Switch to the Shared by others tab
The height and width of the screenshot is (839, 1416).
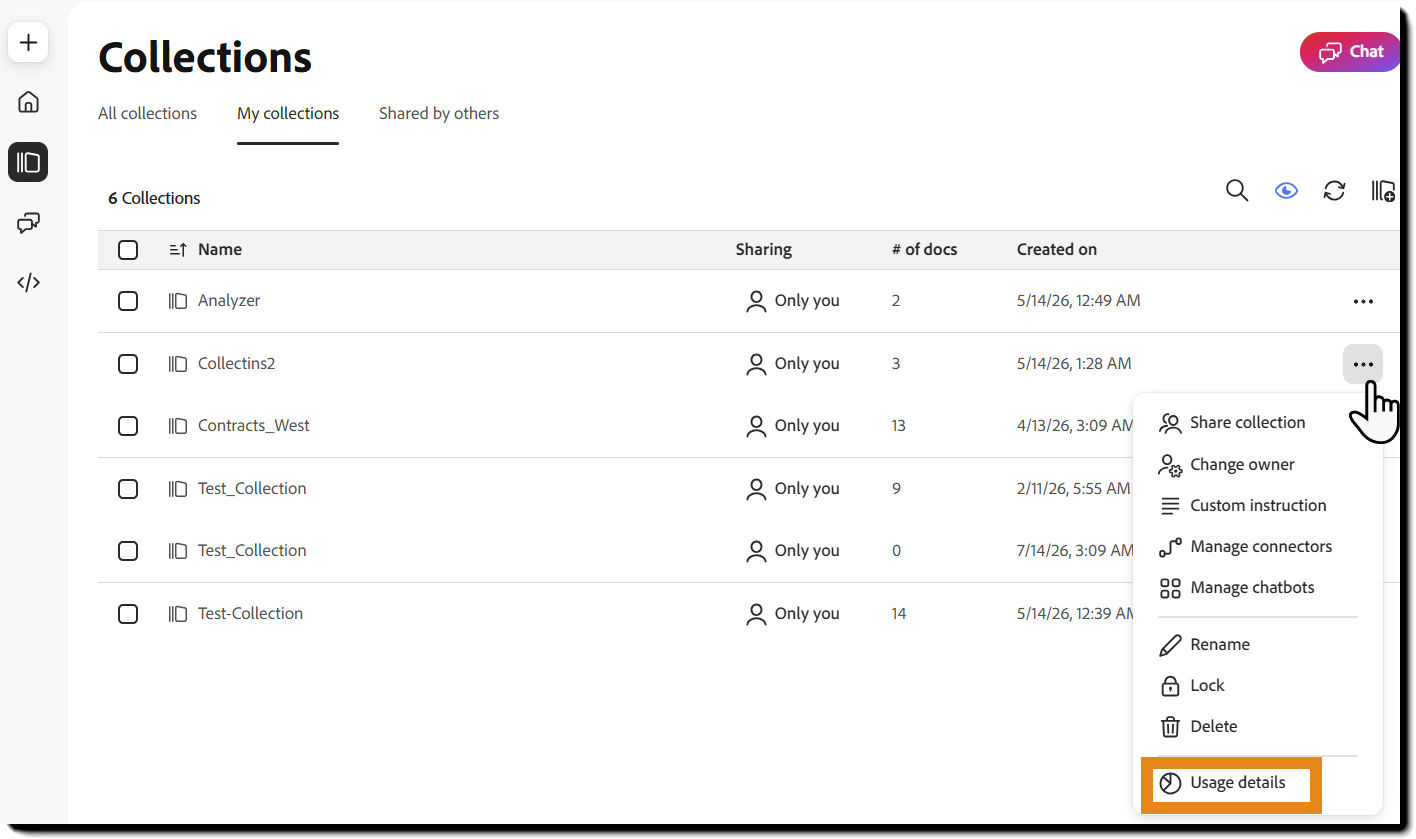pyautogui.click(x=439, y=113)
